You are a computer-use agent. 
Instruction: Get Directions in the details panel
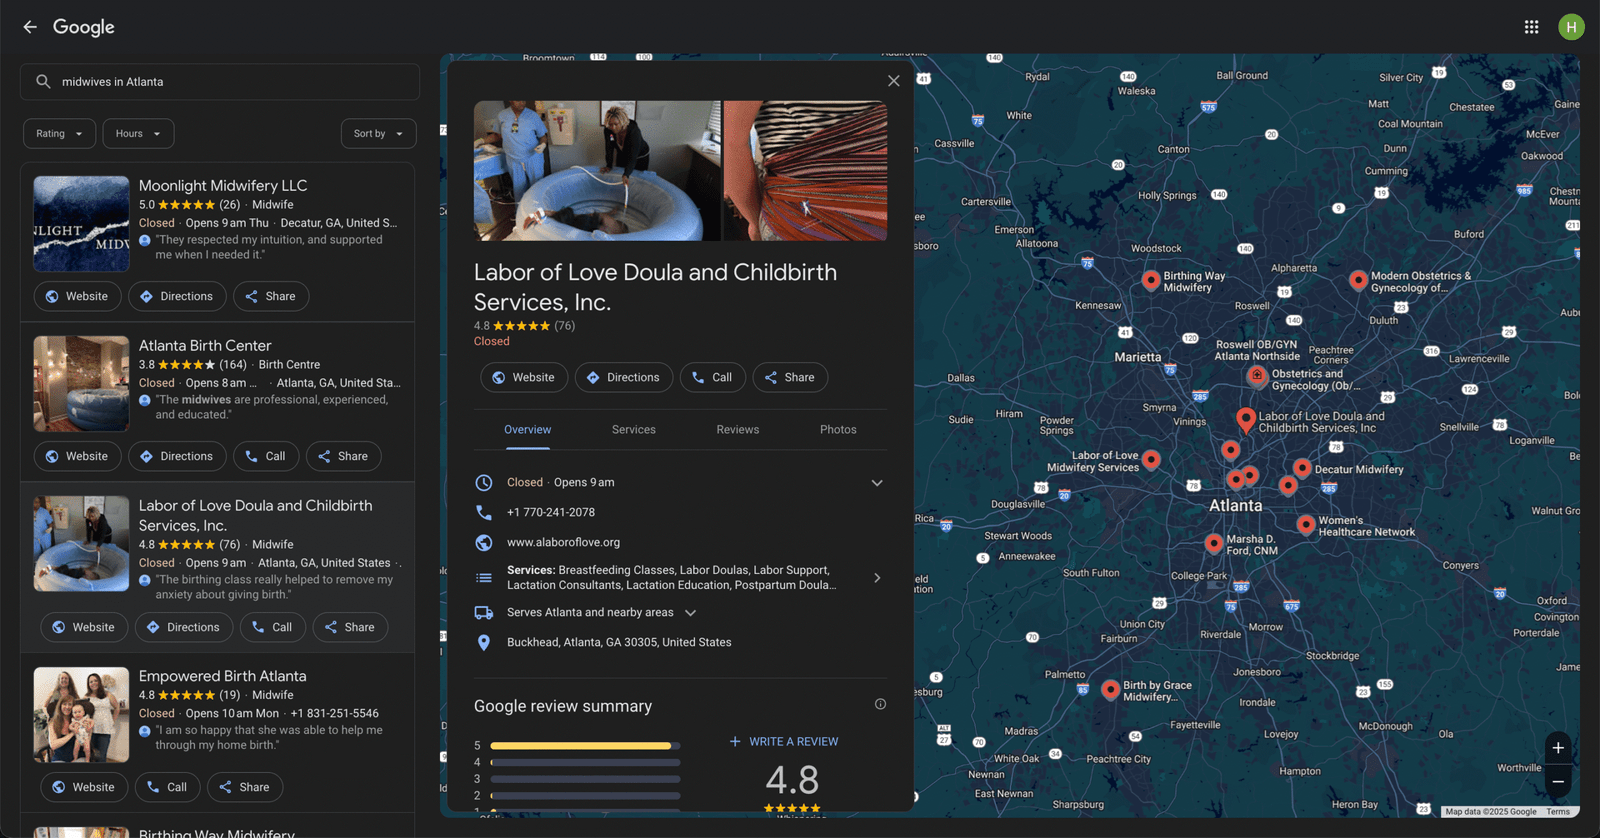click(624, 378)
